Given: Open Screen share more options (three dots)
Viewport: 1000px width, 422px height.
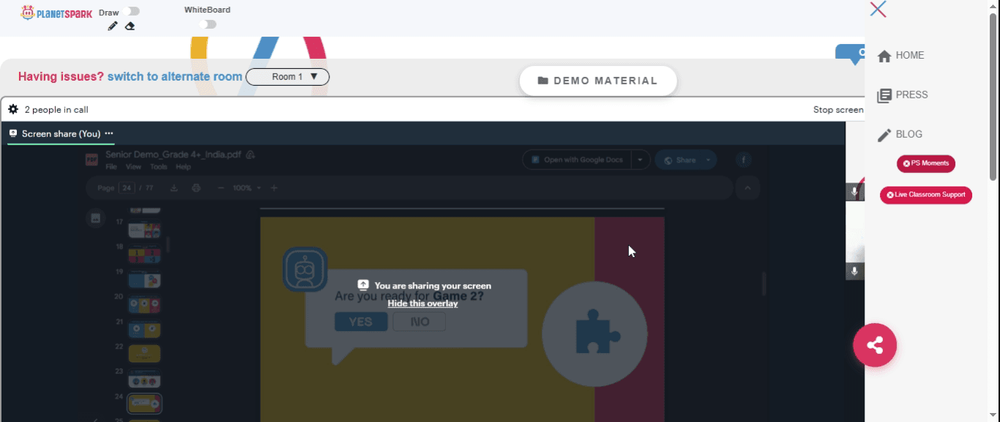Looking at the screenshot, I should click(109, 133).
